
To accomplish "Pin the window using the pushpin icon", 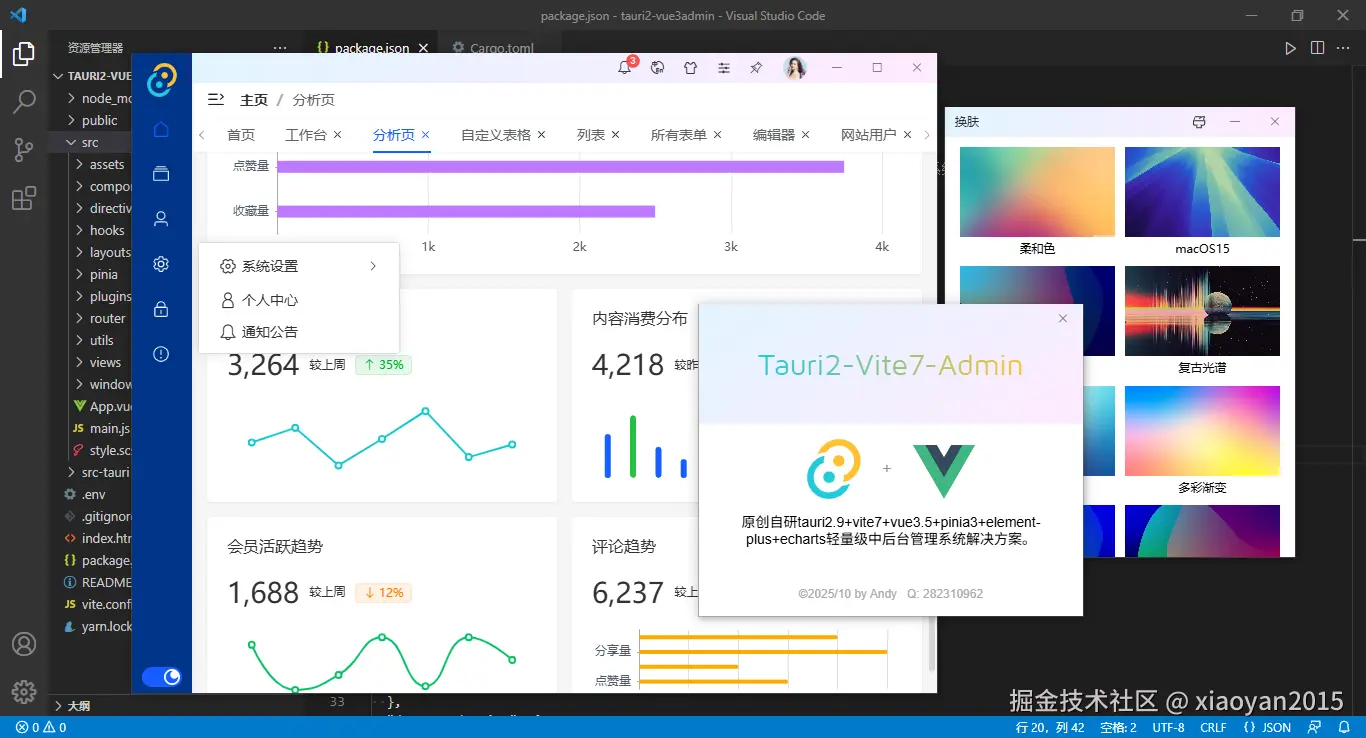I will (757, 67).
